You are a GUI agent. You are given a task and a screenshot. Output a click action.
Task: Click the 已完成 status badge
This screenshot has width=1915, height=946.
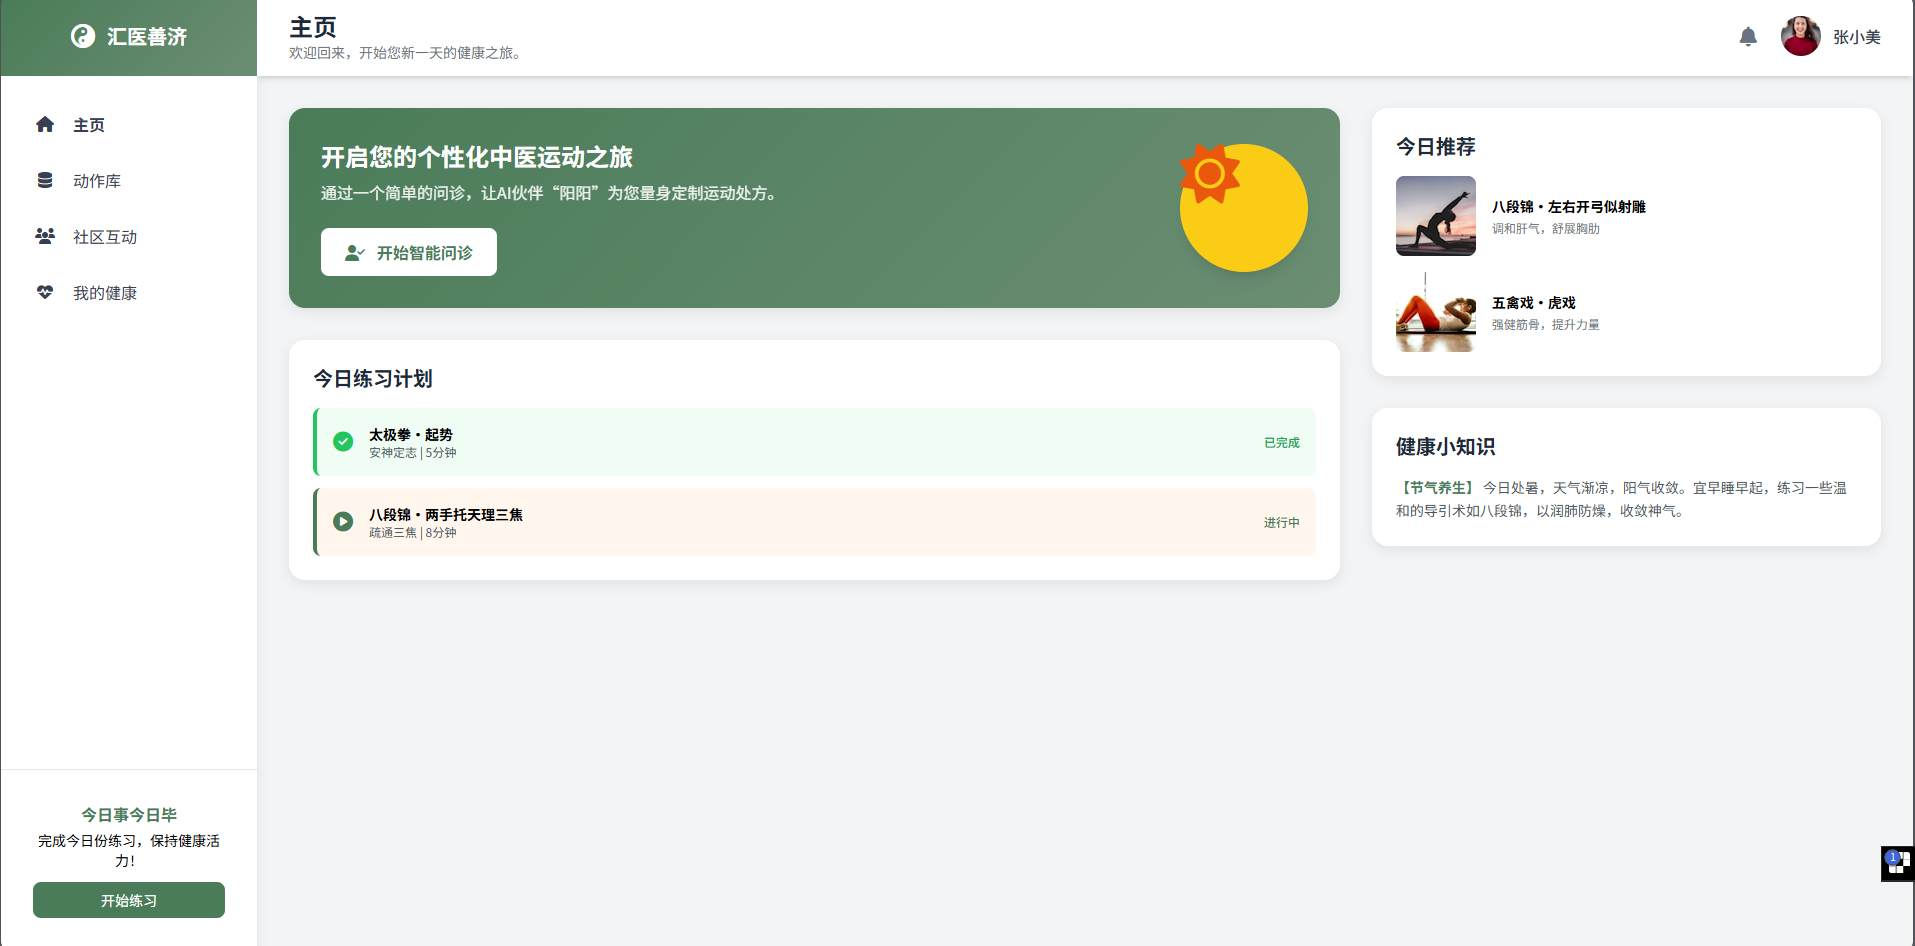[x=1281, y=441]
